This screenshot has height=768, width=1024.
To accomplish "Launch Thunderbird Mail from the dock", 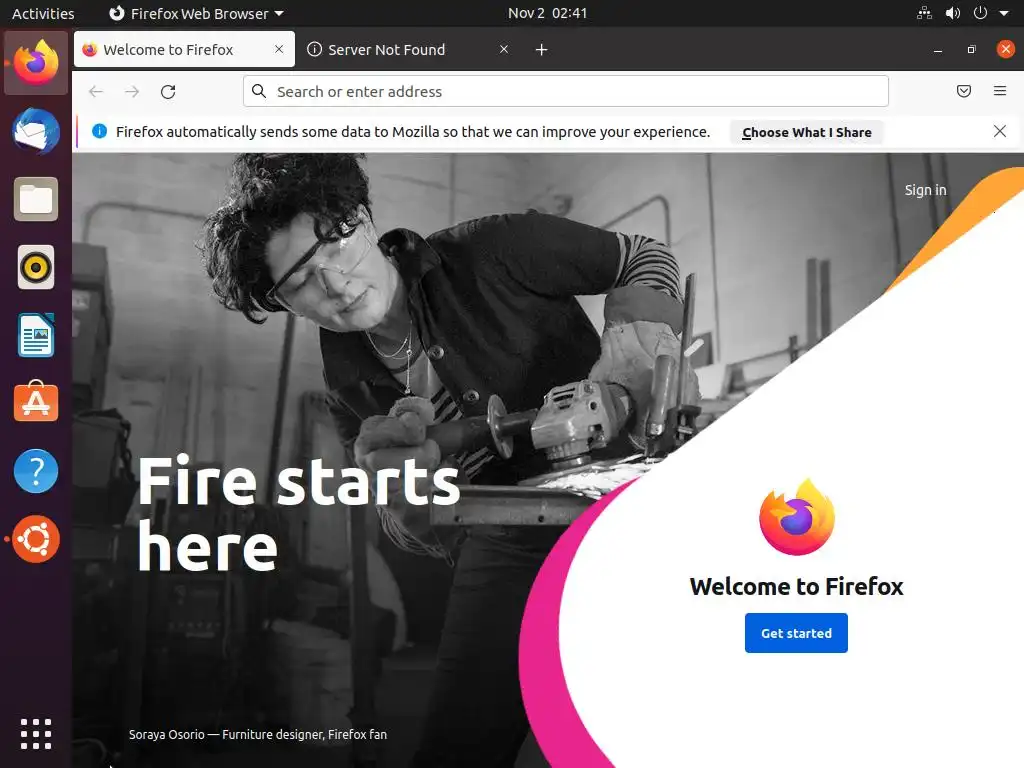I will click(x=36, y=131).
